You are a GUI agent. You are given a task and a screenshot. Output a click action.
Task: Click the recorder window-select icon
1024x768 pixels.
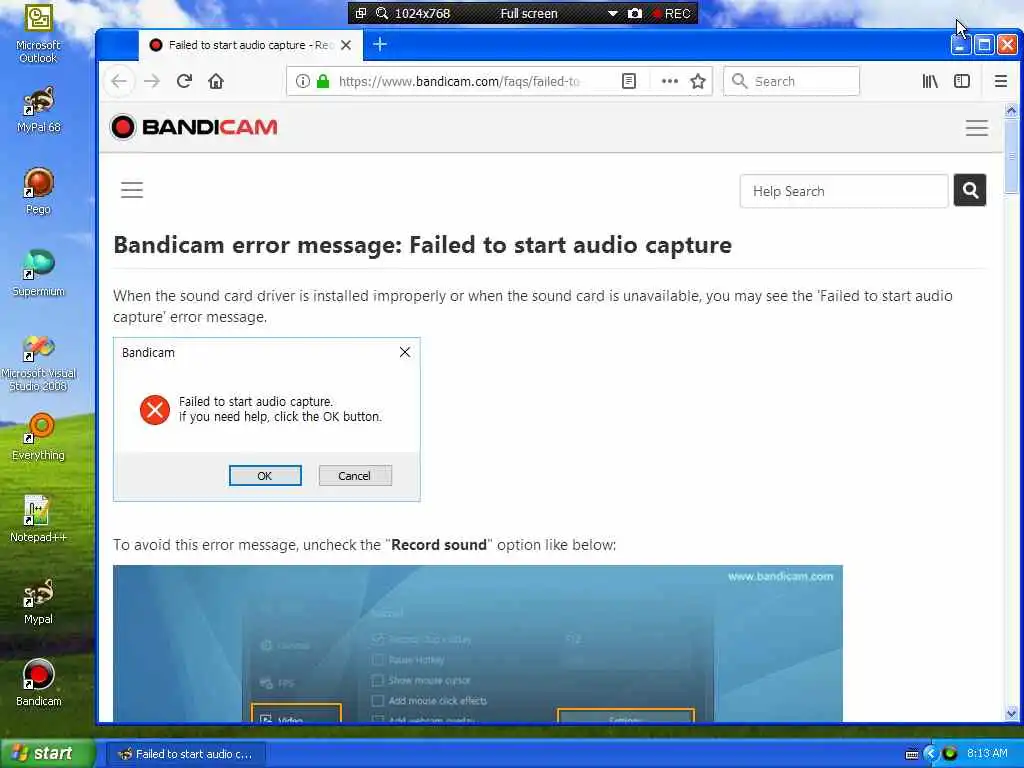point(360,13)
